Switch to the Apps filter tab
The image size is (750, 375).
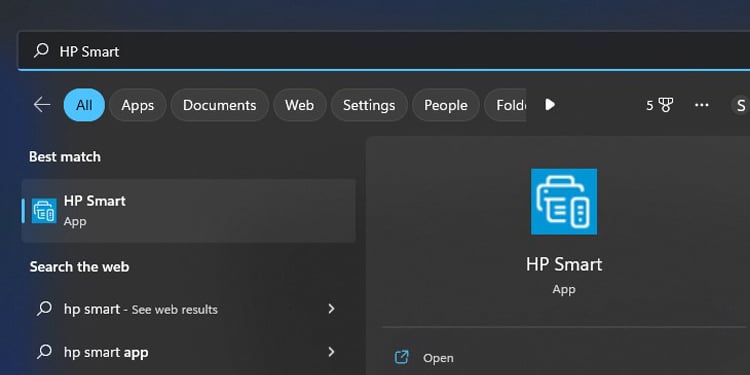pyautogui.click(x=138, y=105)
